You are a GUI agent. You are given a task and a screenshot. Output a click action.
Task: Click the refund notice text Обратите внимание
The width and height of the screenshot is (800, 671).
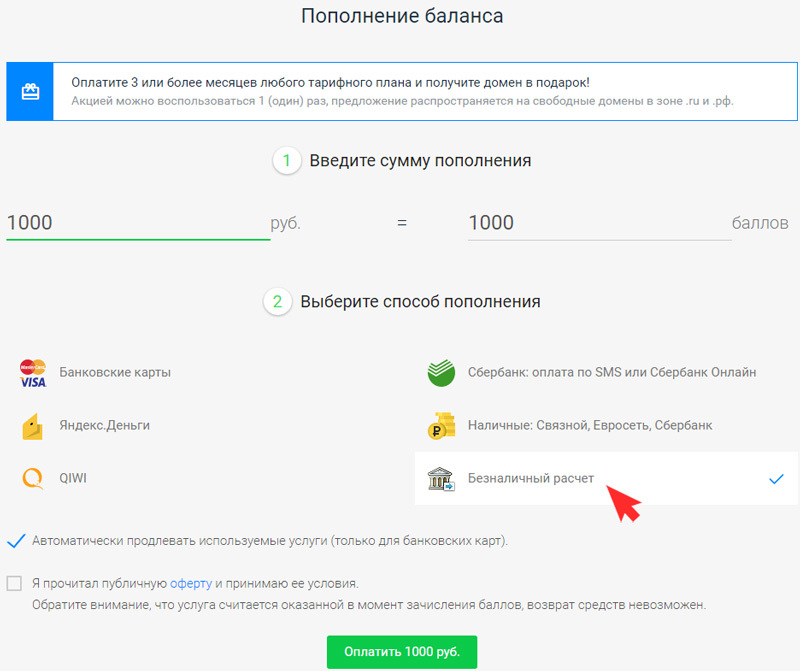coord(369,605)
